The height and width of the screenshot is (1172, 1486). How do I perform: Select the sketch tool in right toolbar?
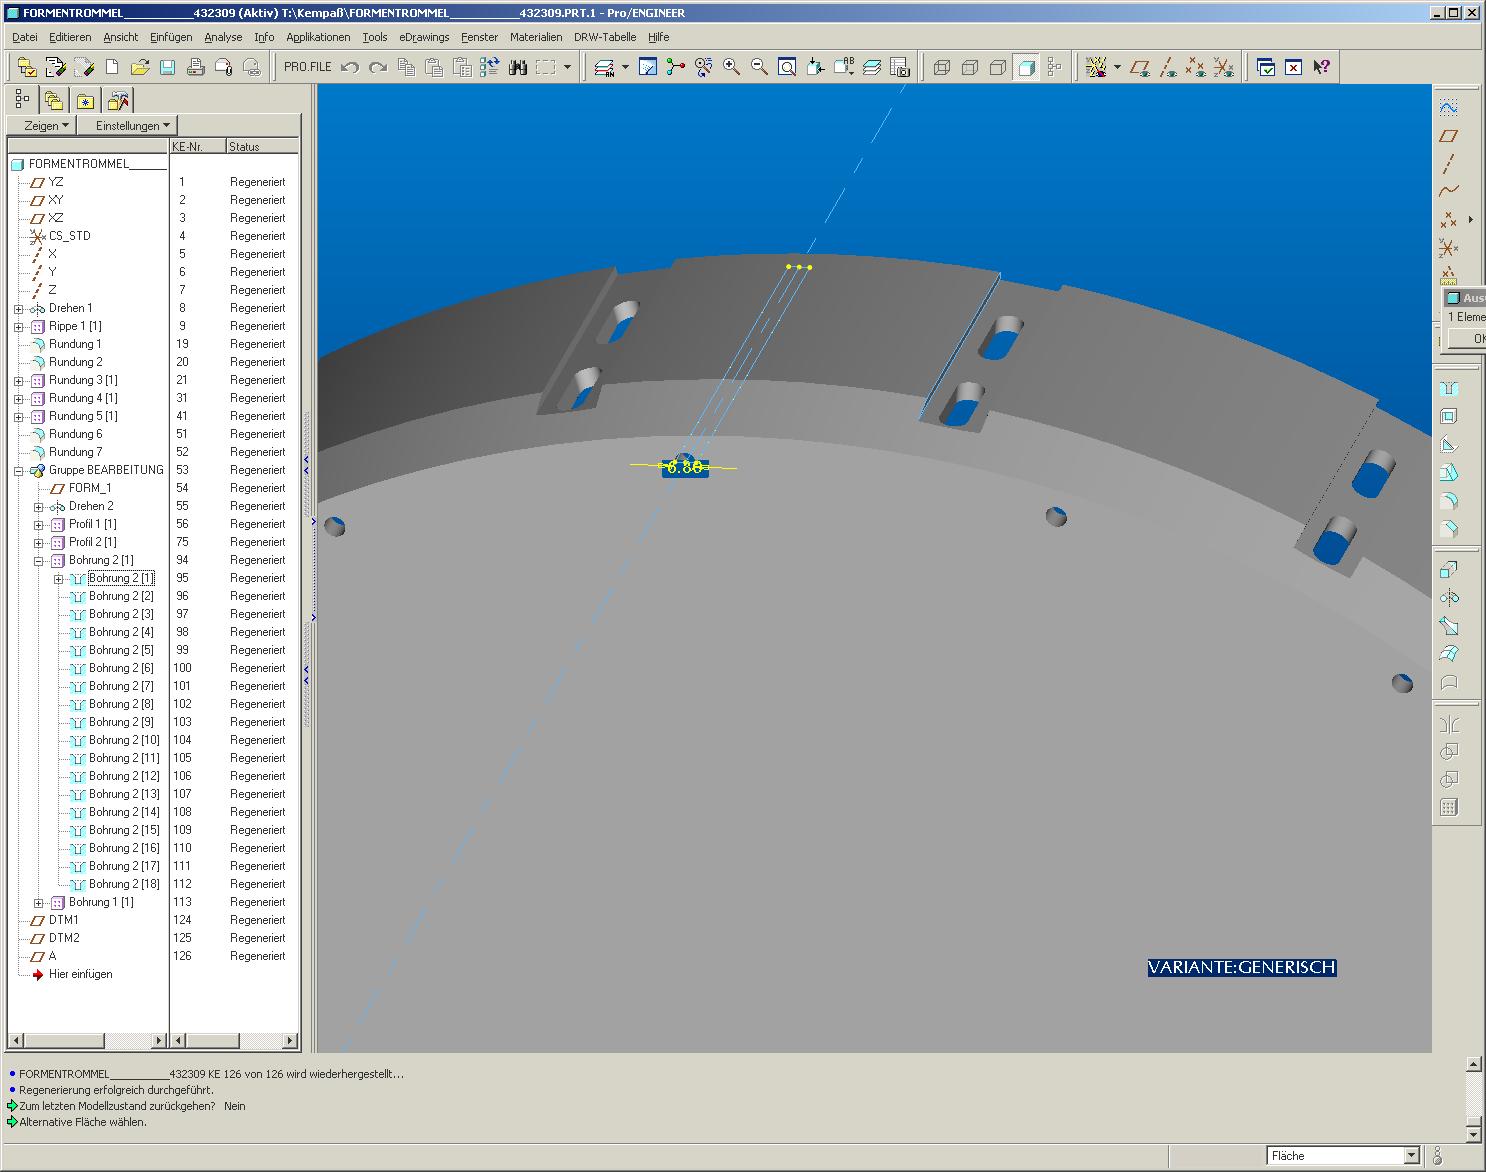[1448, 107]
